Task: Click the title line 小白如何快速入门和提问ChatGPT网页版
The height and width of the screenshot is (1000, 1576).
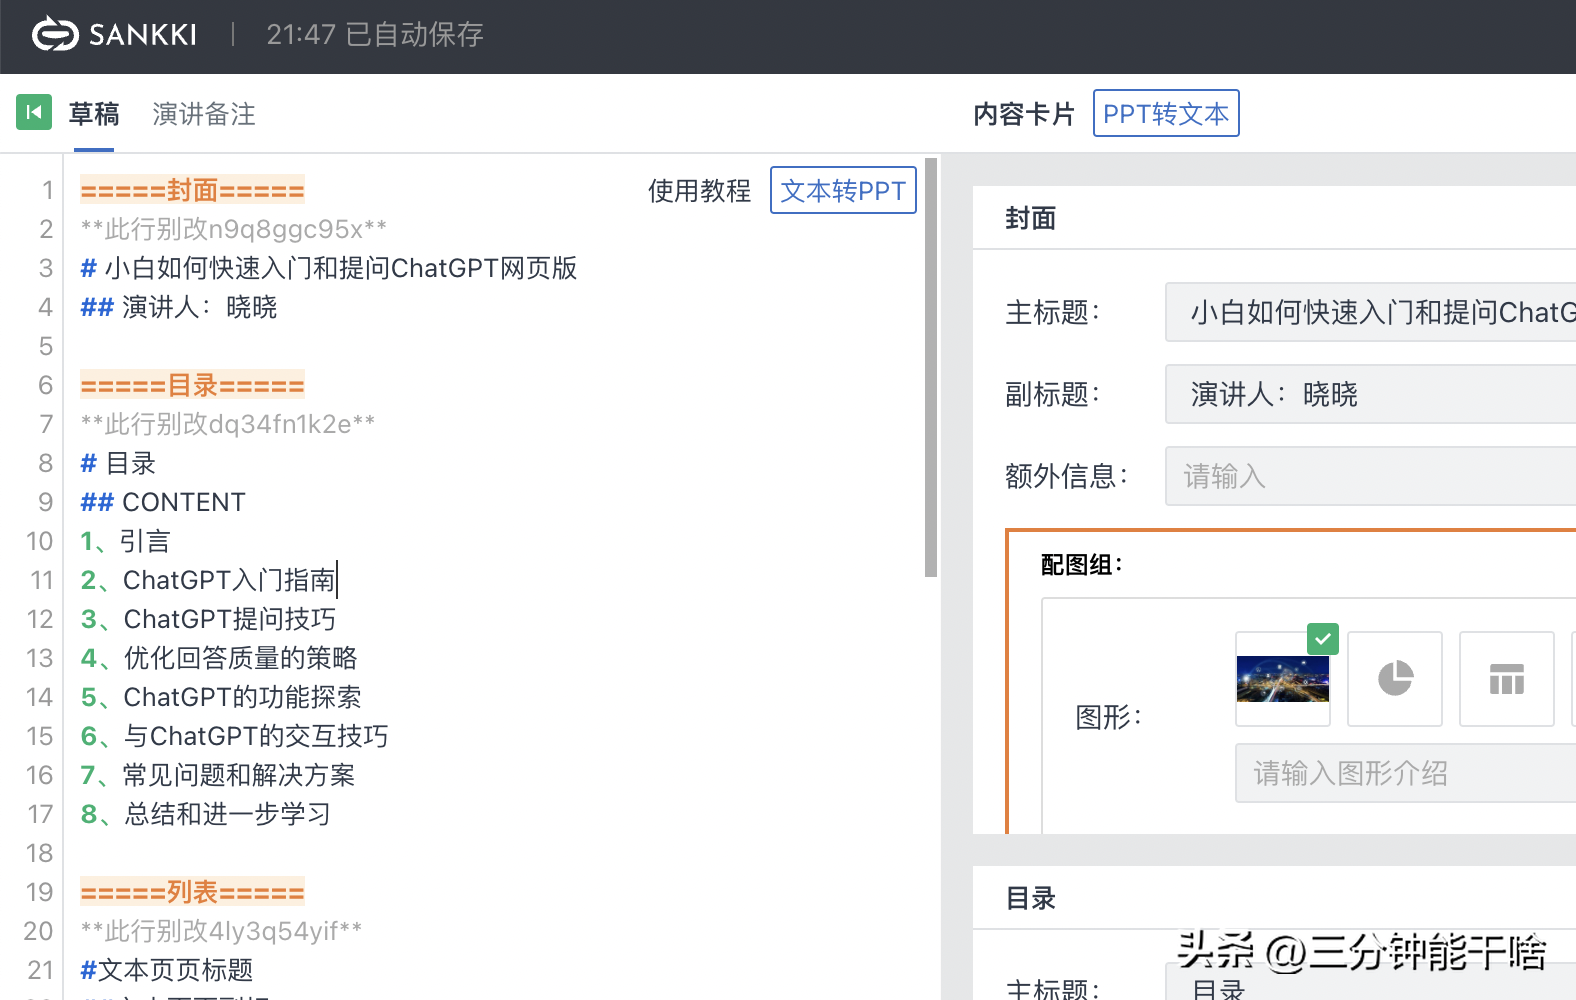Action: pos(329,268)
